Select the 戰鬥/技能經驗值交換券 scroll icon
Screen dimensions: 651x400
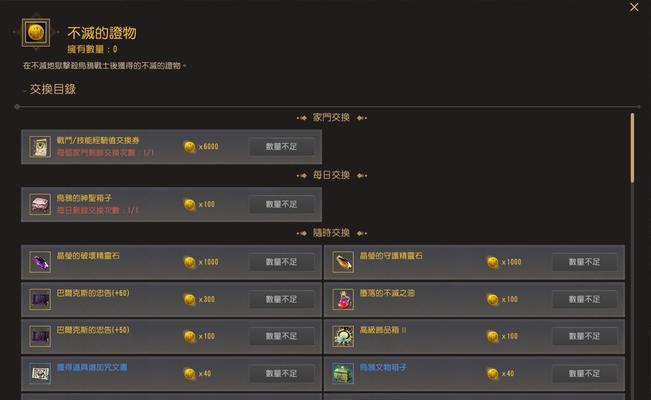pos(40,147)
